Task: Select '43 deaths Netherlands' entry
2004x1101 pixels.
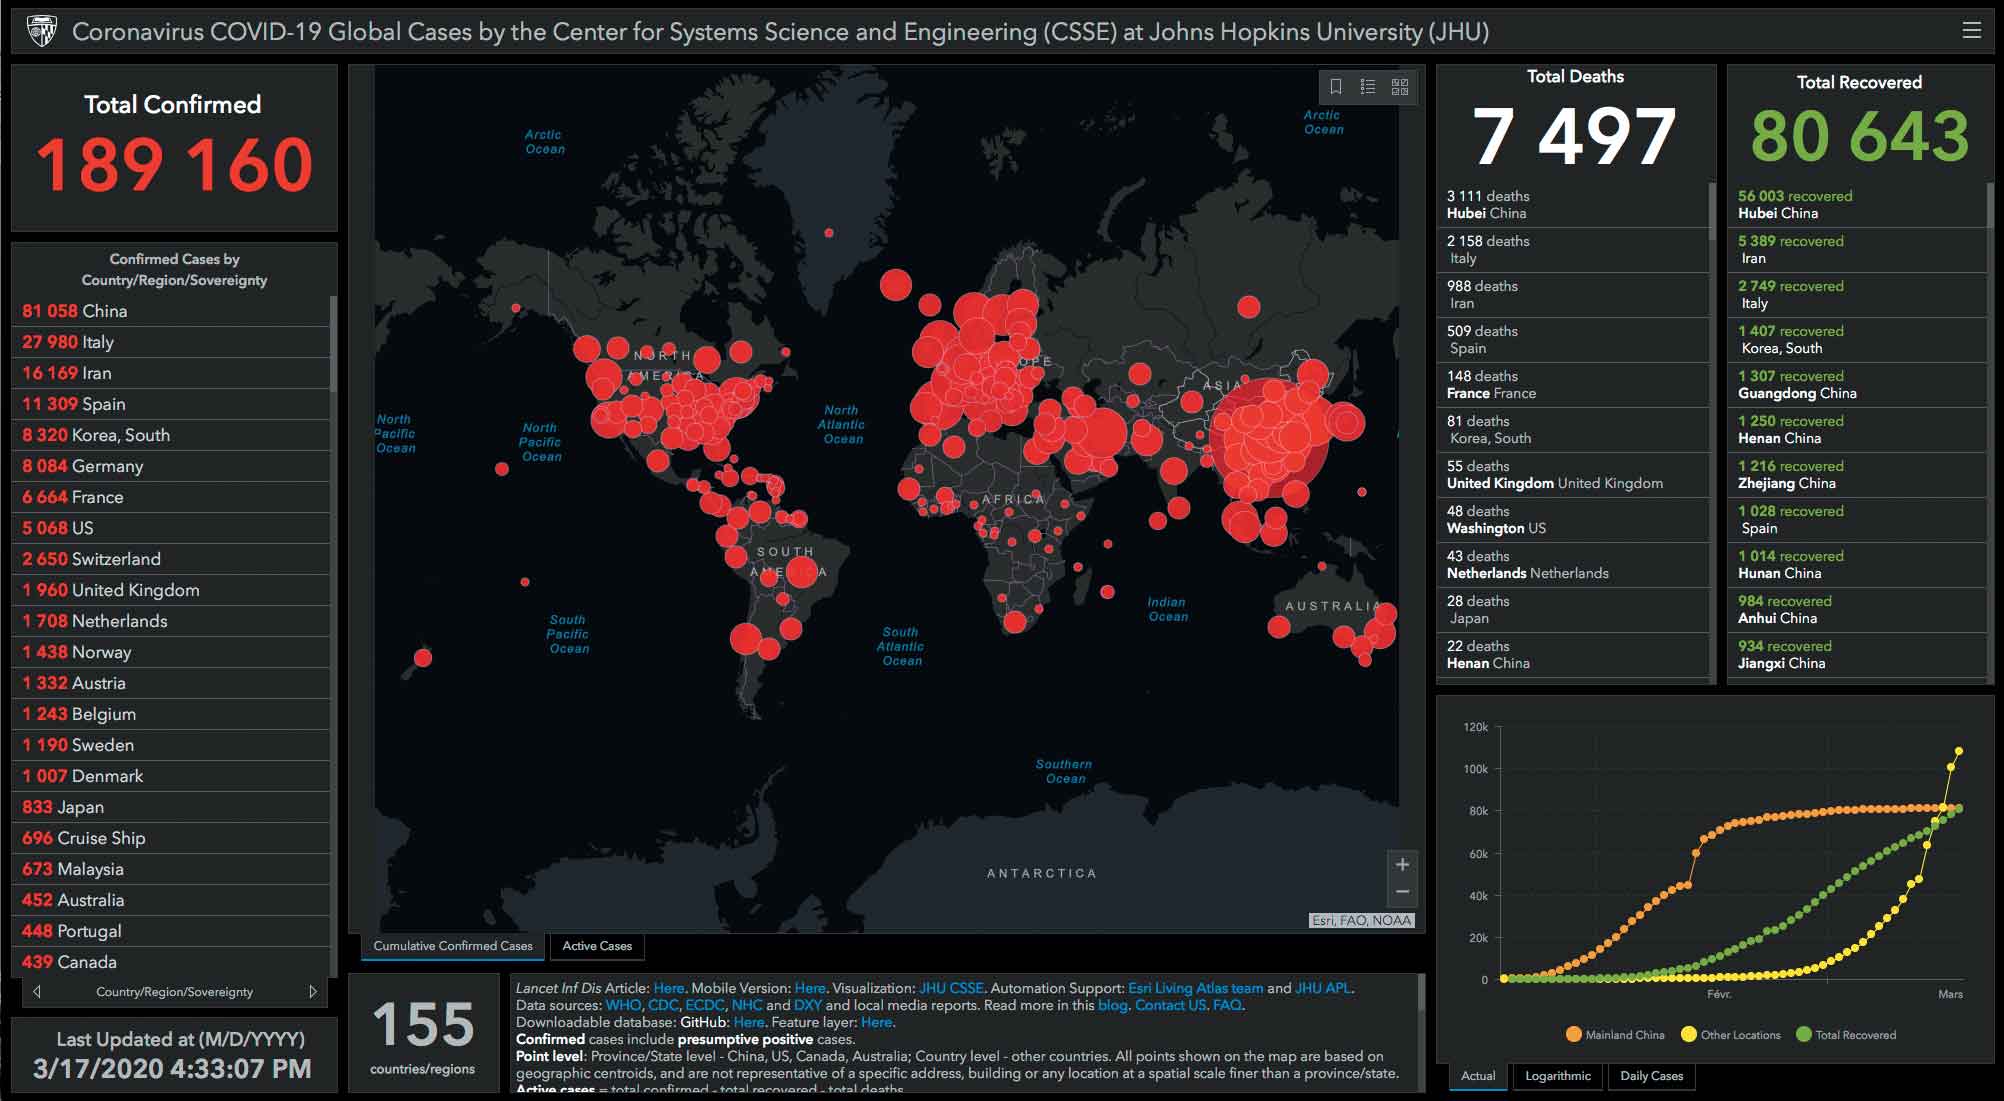Action: click(1573, 565)
